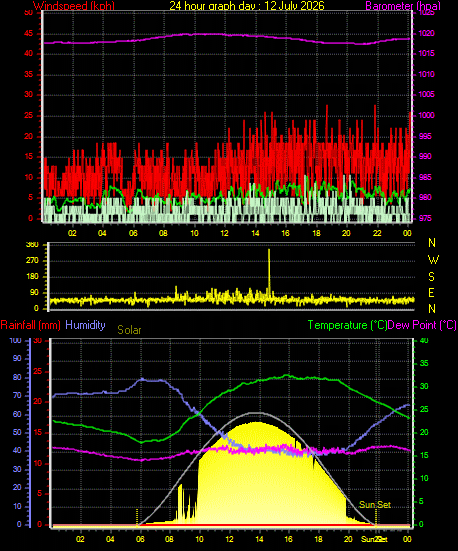Click hour 14 on the temperature chart time axis
This screenshot has width=458, height=551.
click(x=259, y=539)
